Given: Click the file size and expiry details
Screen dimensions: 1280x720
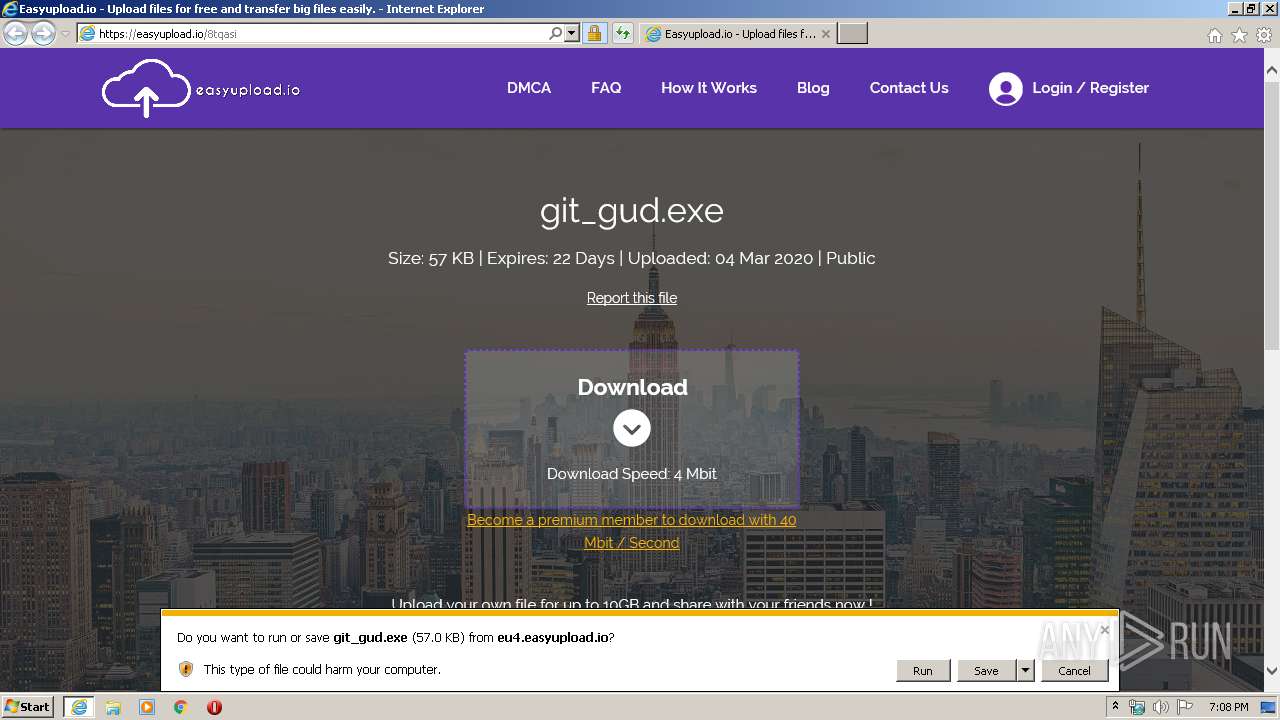Looking at the screenshot, I should [631, 258].
